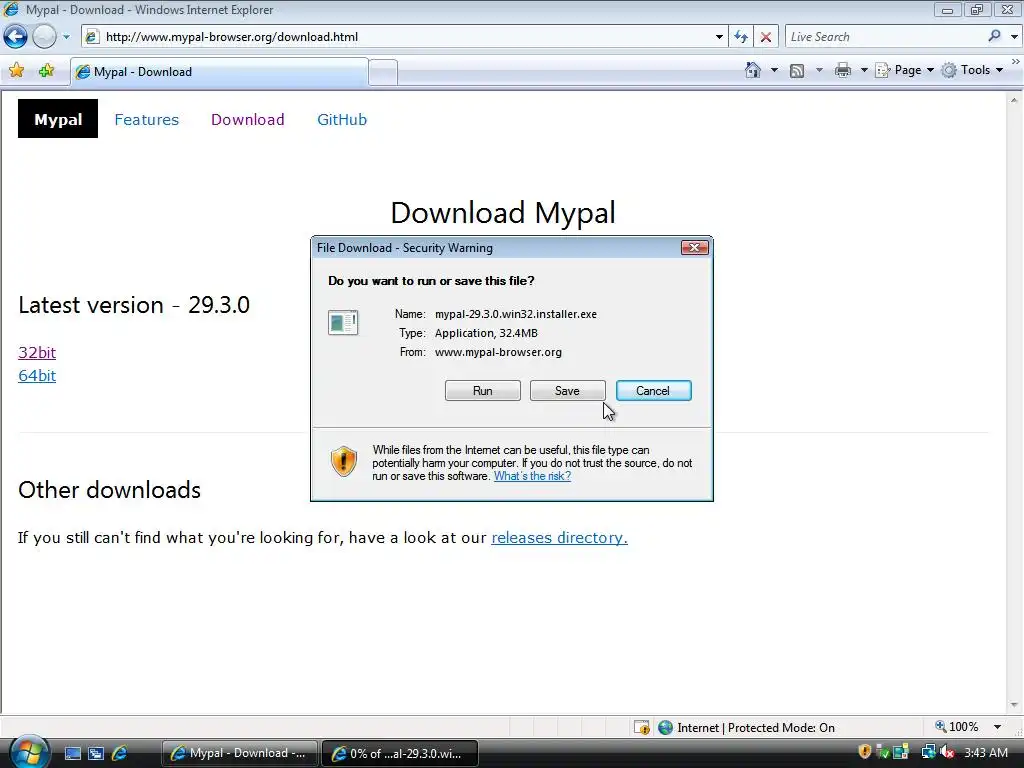Click Save in the download dialog

click(x=568, y=391)
